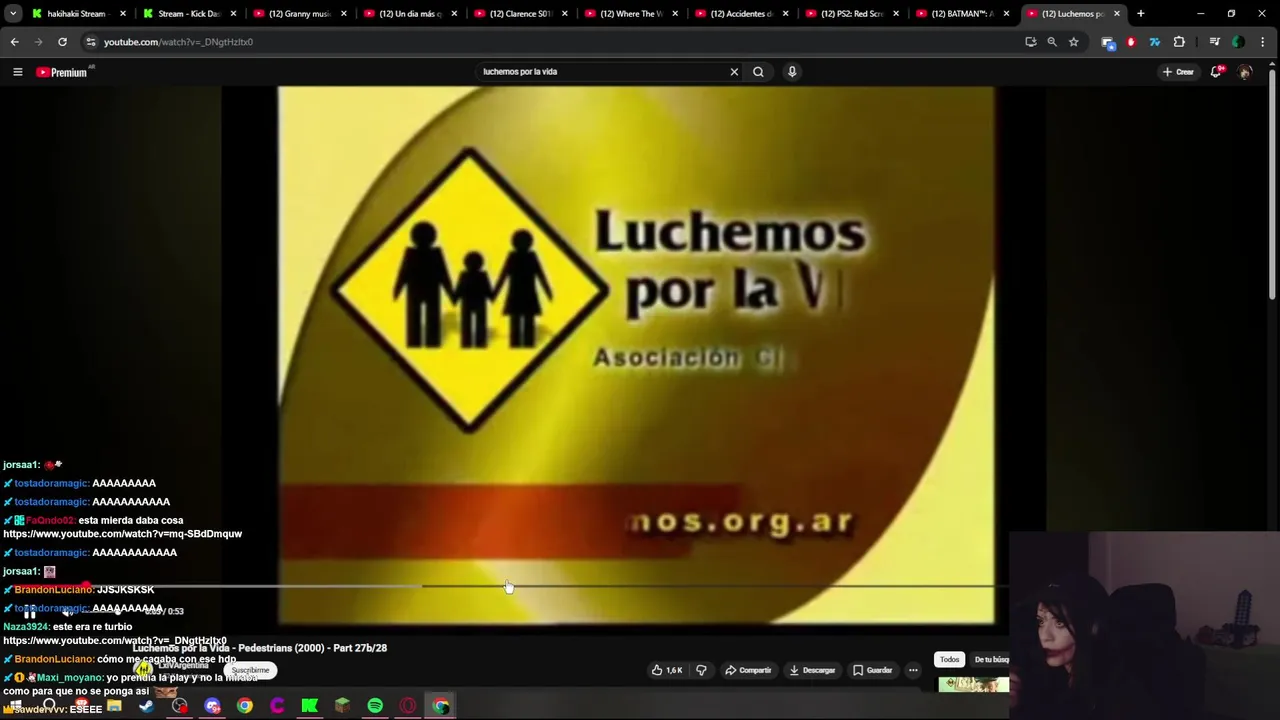
Task: Pause the video with player pause button
Action: (x=30, y=611)
